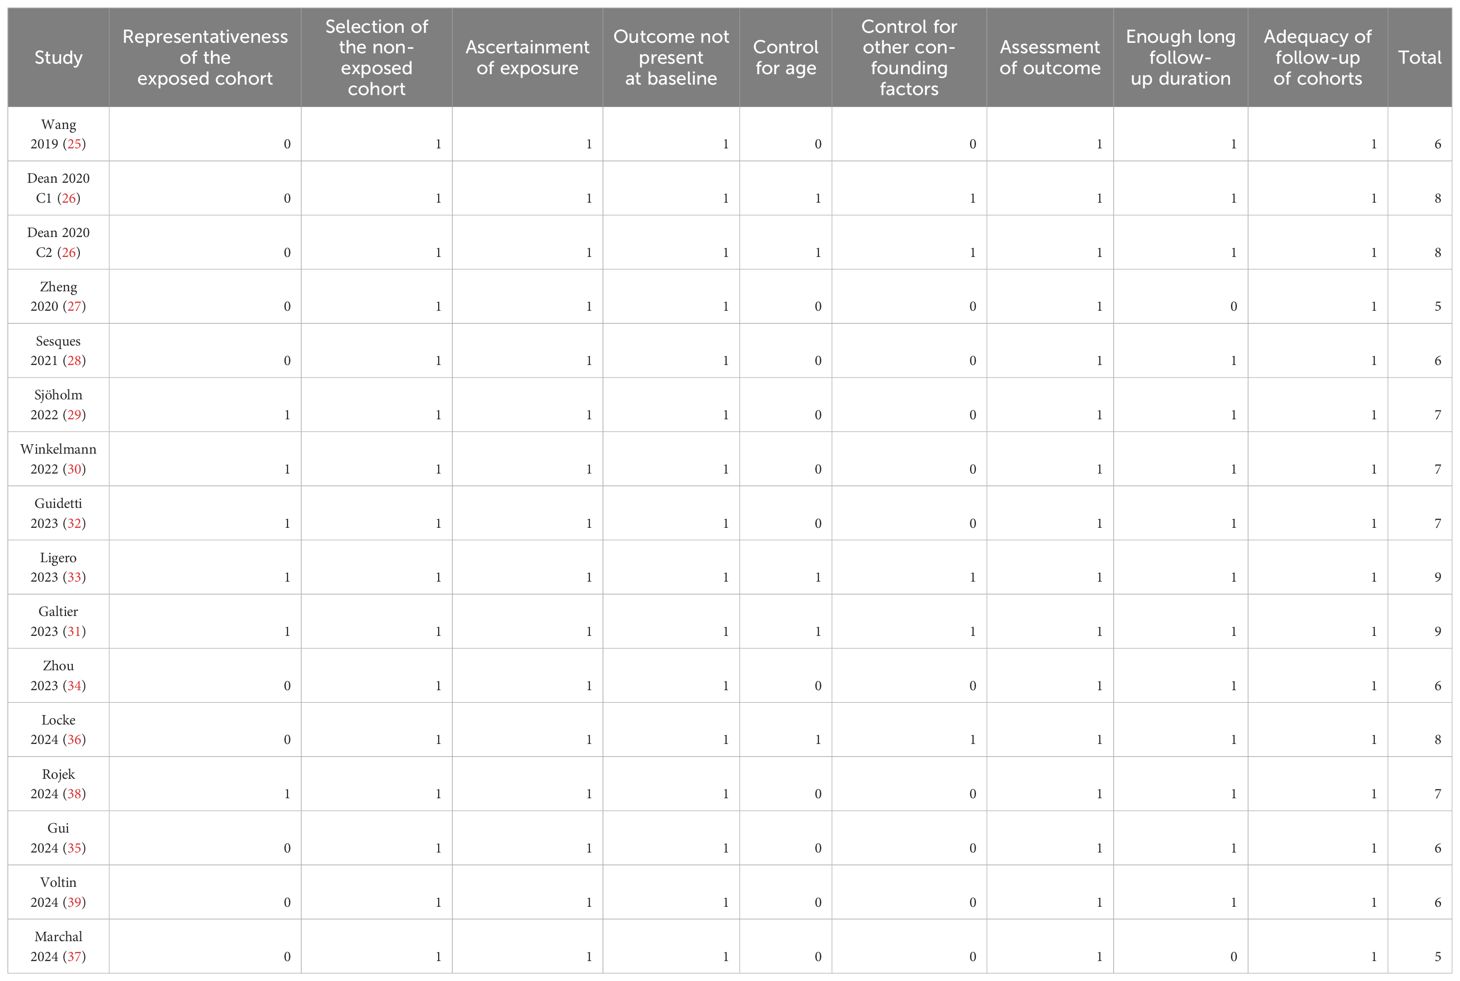Select follow-up duration 0 in Zheng 2020 row
Screen dimensions: 1460x981
(x=1233, y=306)
